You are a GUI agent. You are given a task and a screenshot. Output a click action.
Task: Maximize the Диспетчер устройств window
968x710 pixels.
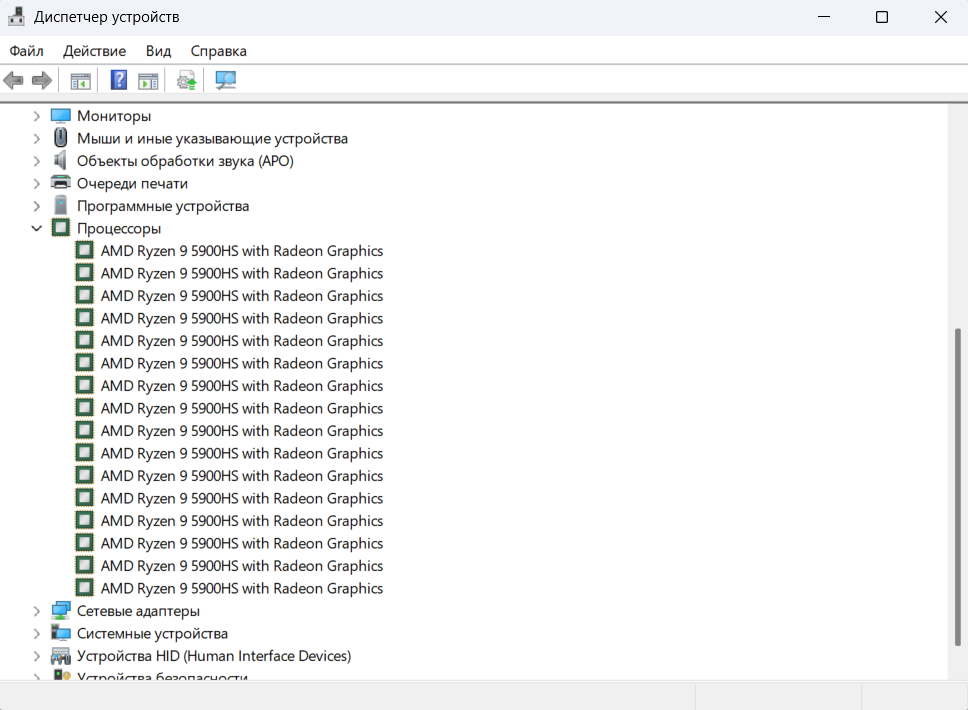coord(882,17)
